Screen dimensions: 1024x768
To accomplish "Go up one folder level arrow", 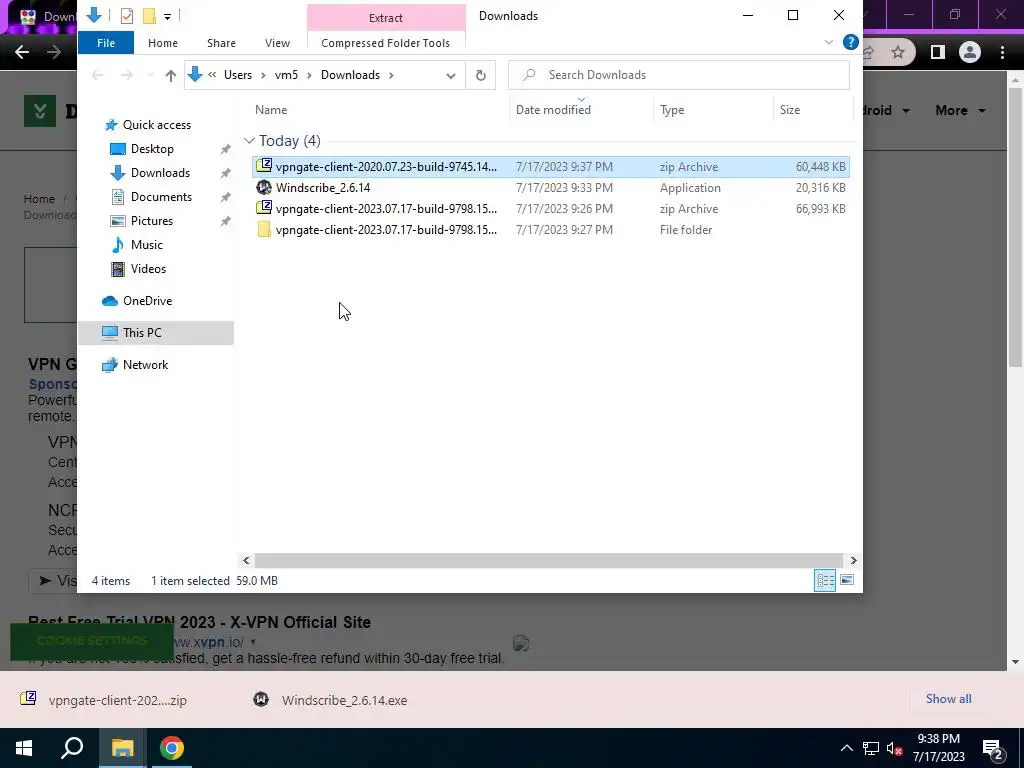I will 170,75.
